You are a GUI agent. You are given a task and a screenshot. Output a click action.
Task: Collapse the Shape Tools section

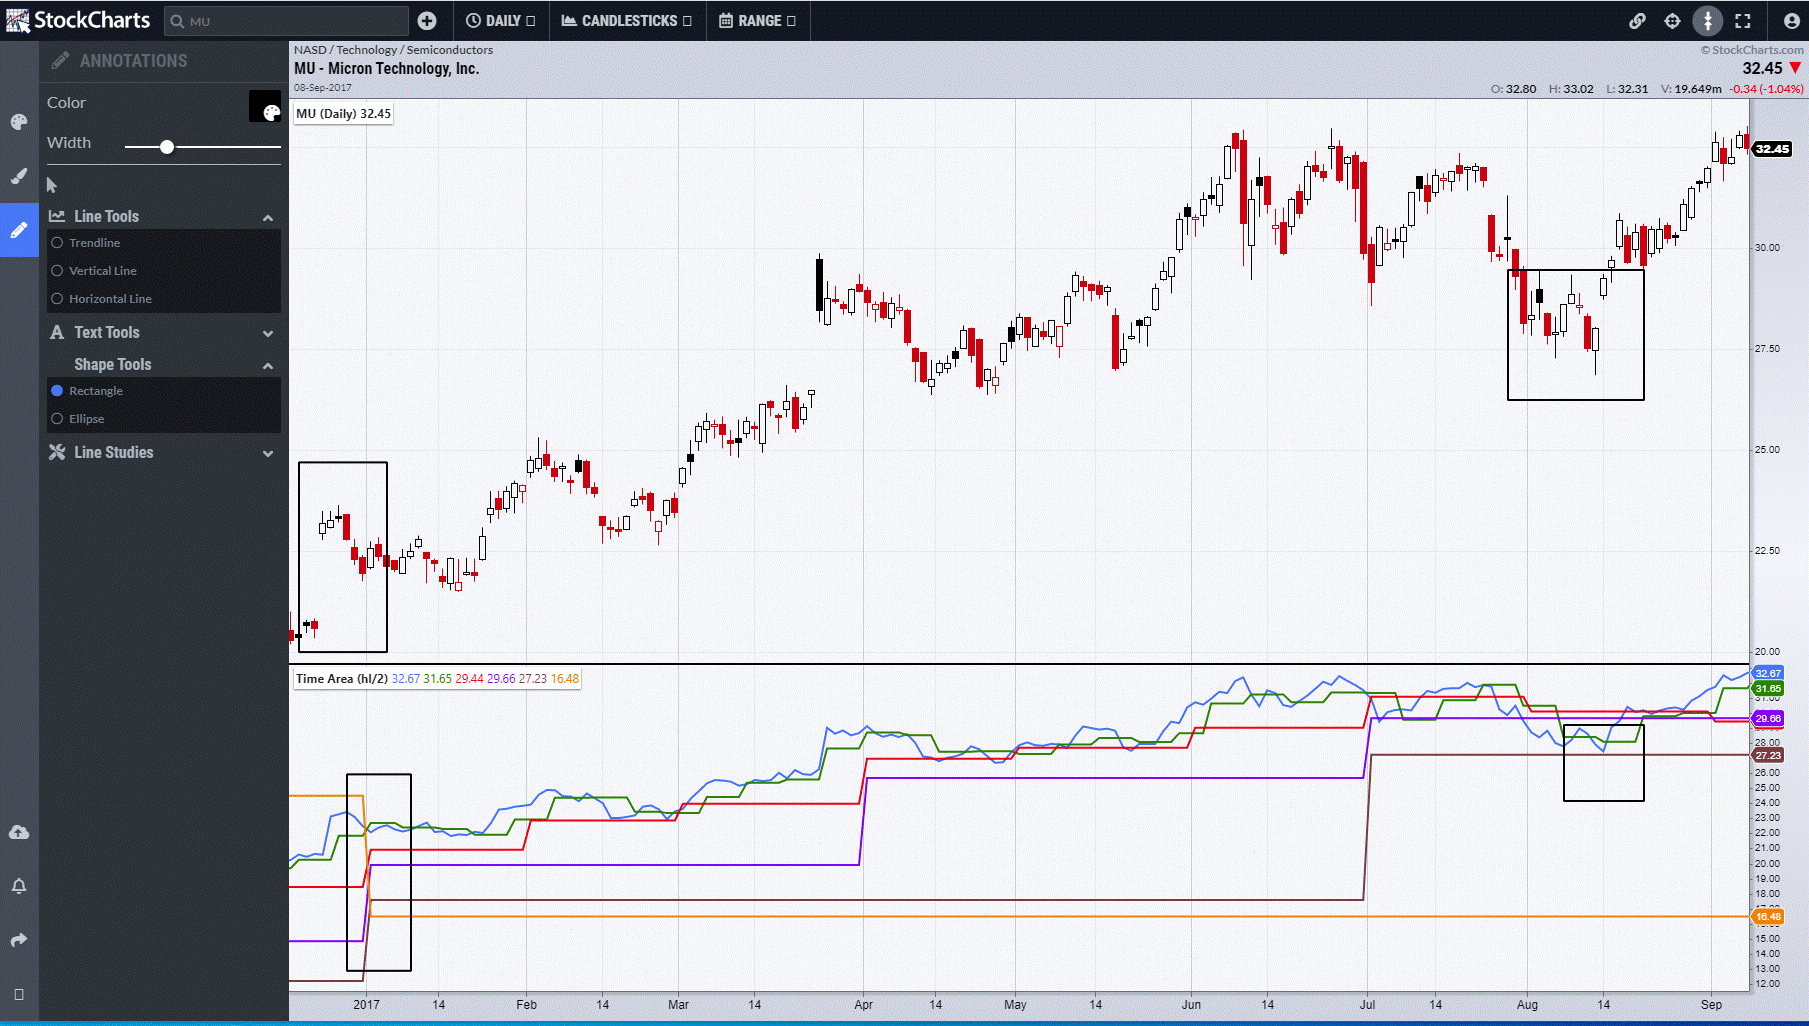point(268,365)
